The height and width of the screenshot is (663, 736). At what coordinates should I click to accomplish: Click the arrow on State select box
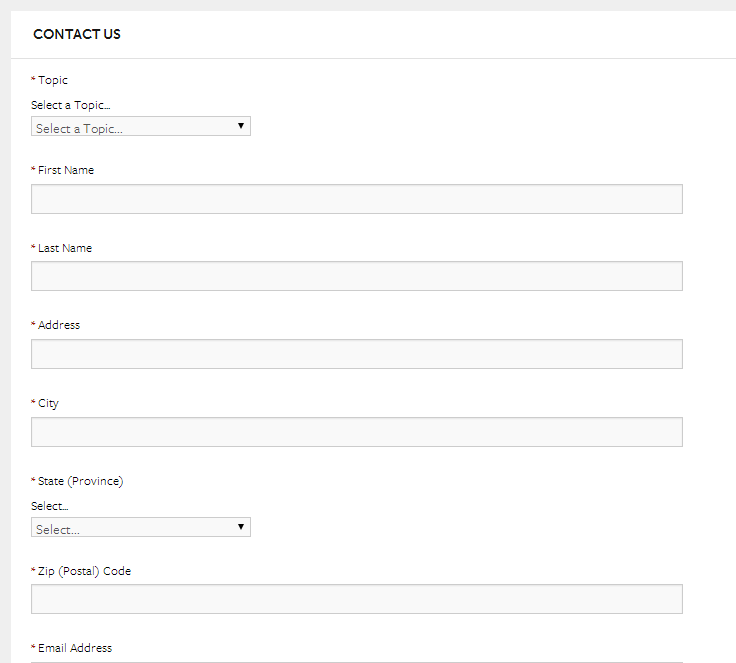pos(241,527)
